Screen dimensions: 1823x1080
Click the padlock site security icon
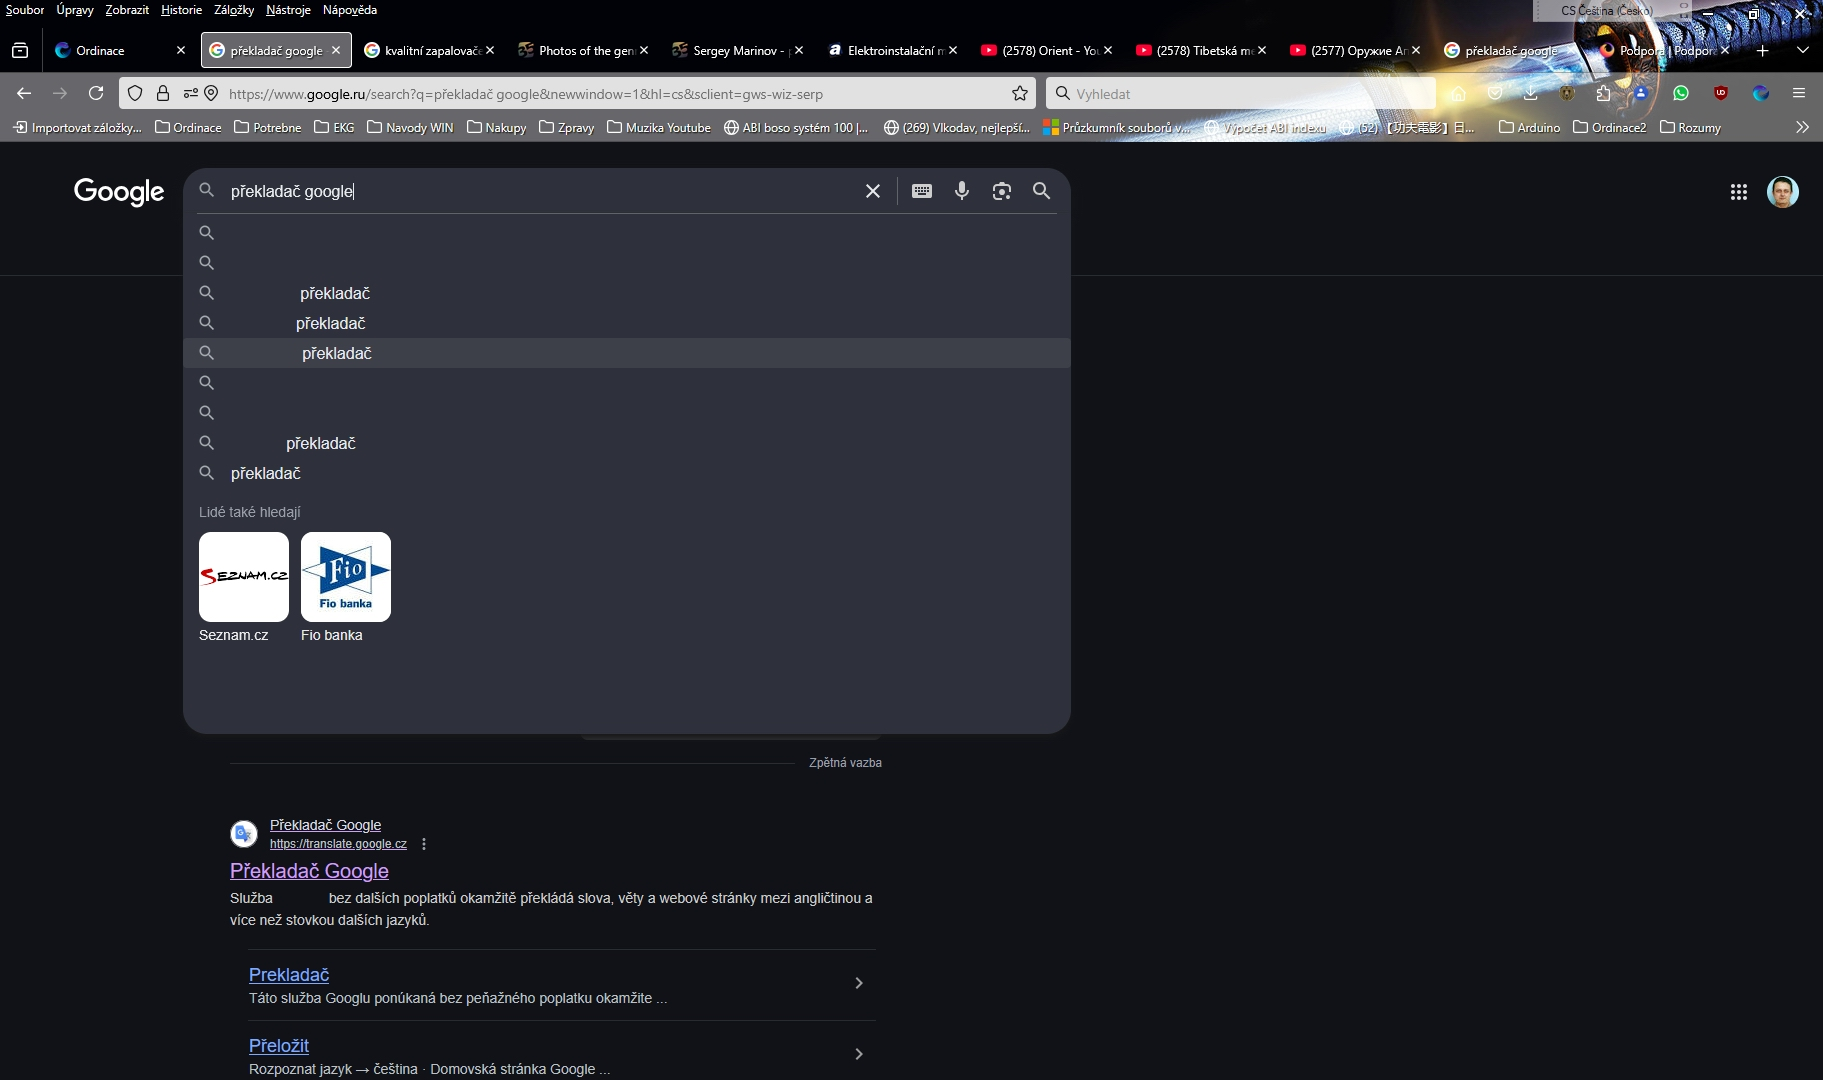[x=163, y=93]
